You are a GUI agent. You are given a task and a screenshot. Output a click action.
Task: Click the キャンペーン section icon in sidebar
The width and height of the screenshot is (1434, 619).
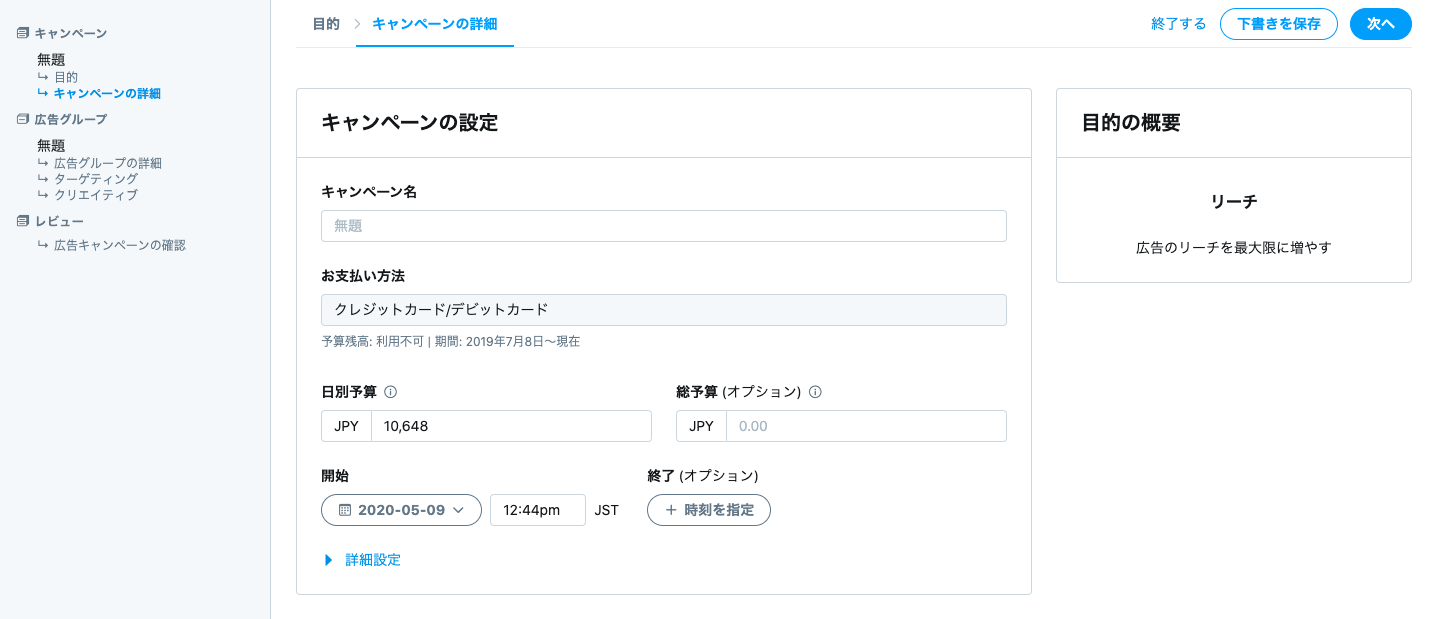pyautogui.click(x=23, y=33)
